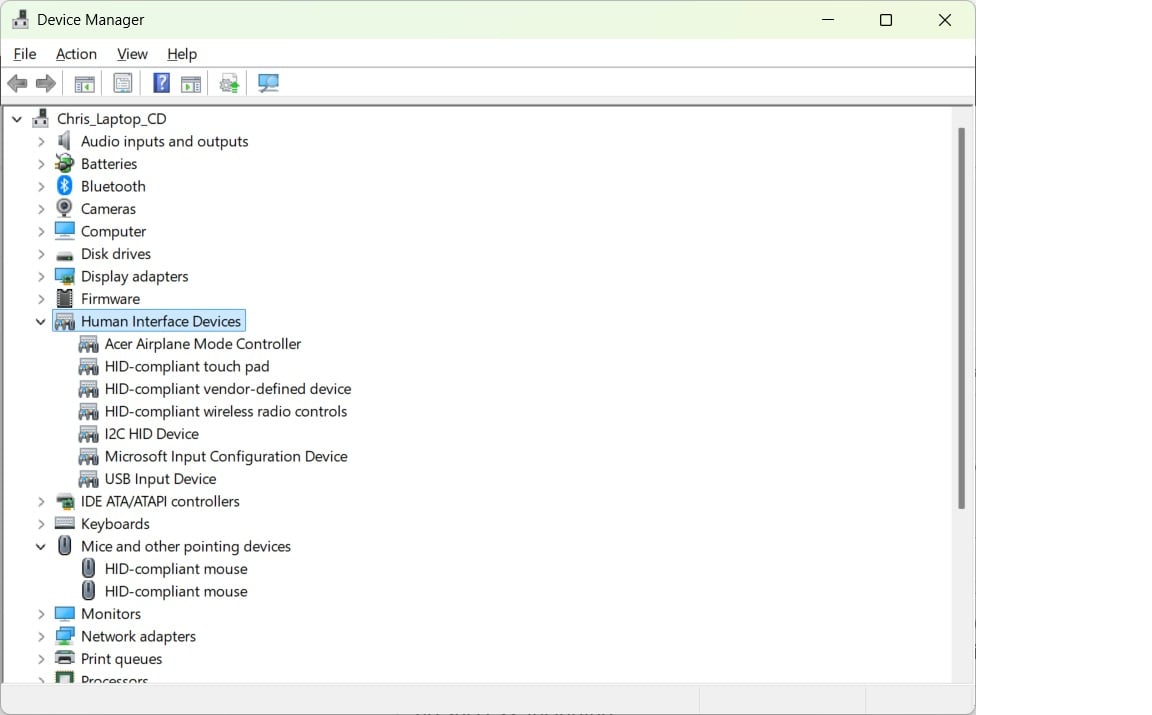This screenshot has height=715, width=1152.
Task: Click Show/Hide Console Tree toolbar icon
Action: 84,83
